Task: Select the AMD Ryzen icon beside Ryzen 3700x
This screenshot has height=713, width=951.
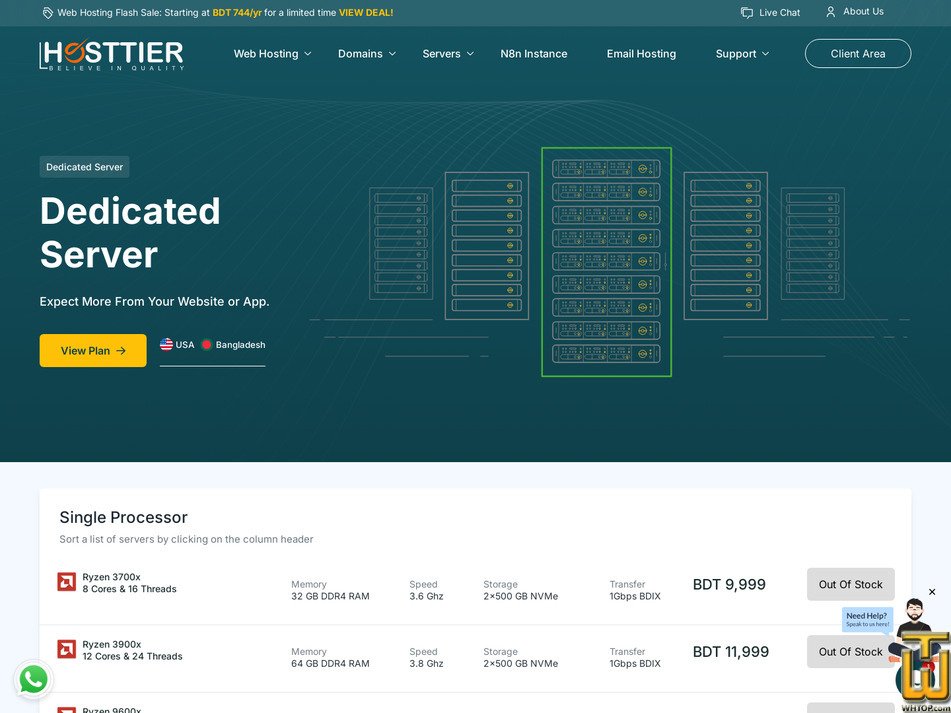Action: 66,581
